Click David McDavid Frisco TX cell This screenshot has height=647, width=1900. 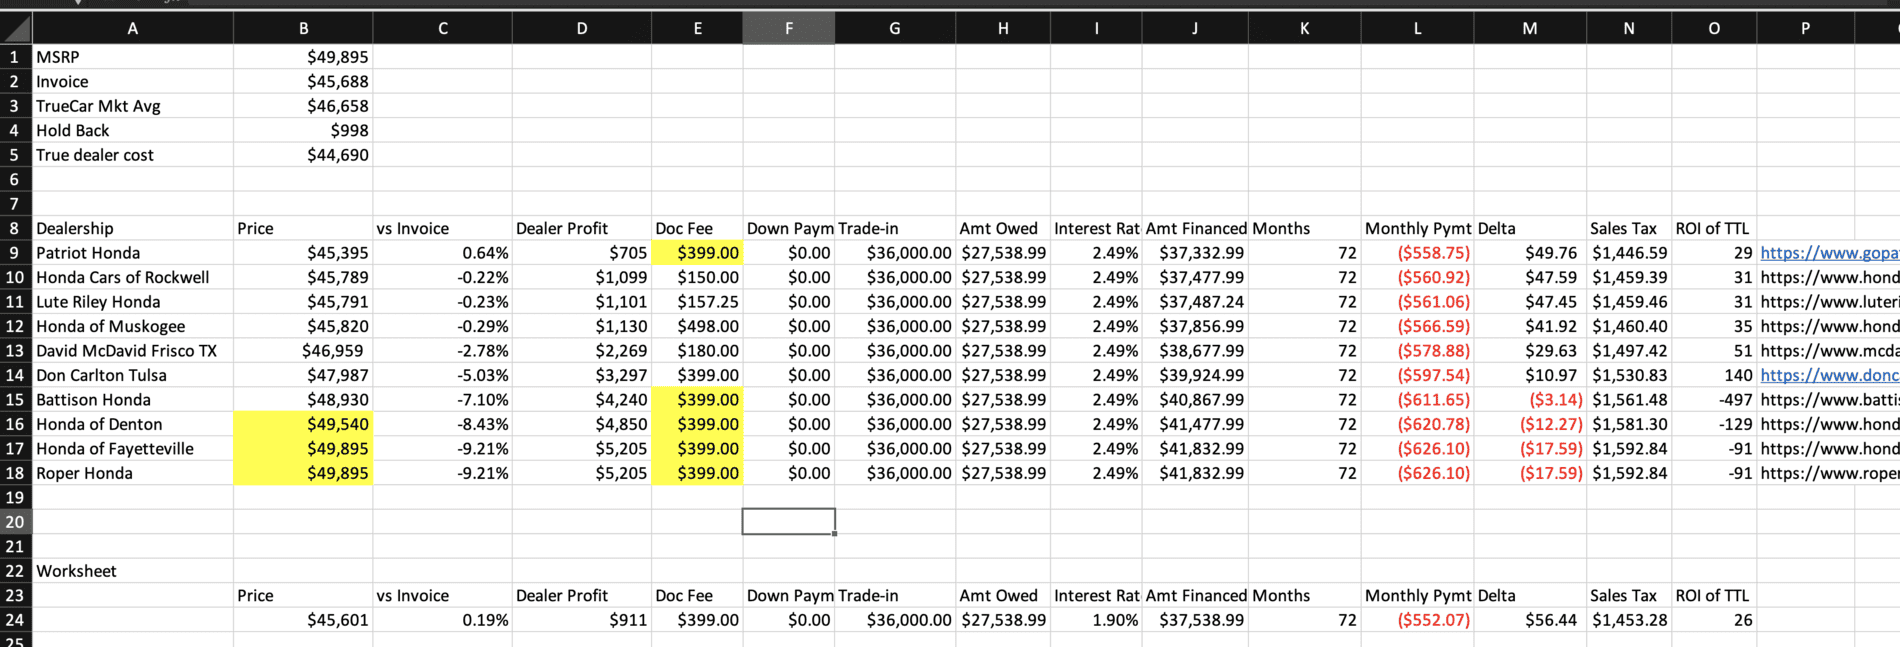pyautogui.click(x=133, y=351)
